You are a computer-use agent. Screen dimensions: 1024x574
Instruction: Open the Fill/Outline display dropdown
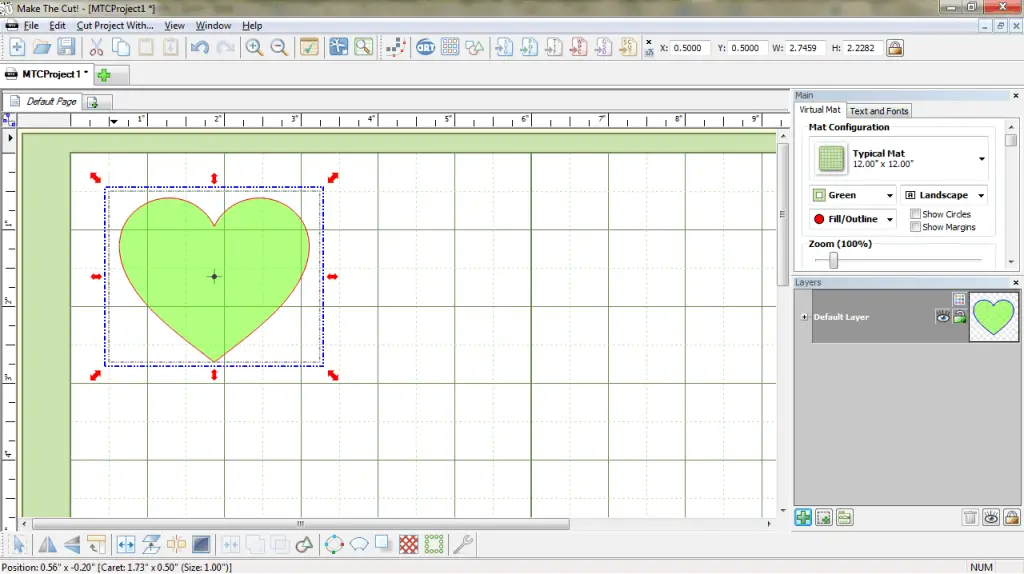point(853,219)
